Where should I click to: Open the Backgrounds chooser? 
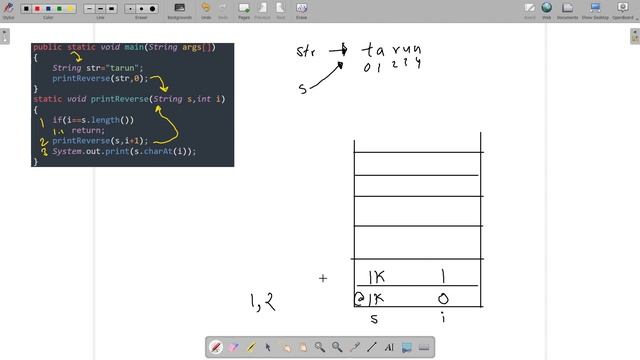coord(180,10)
